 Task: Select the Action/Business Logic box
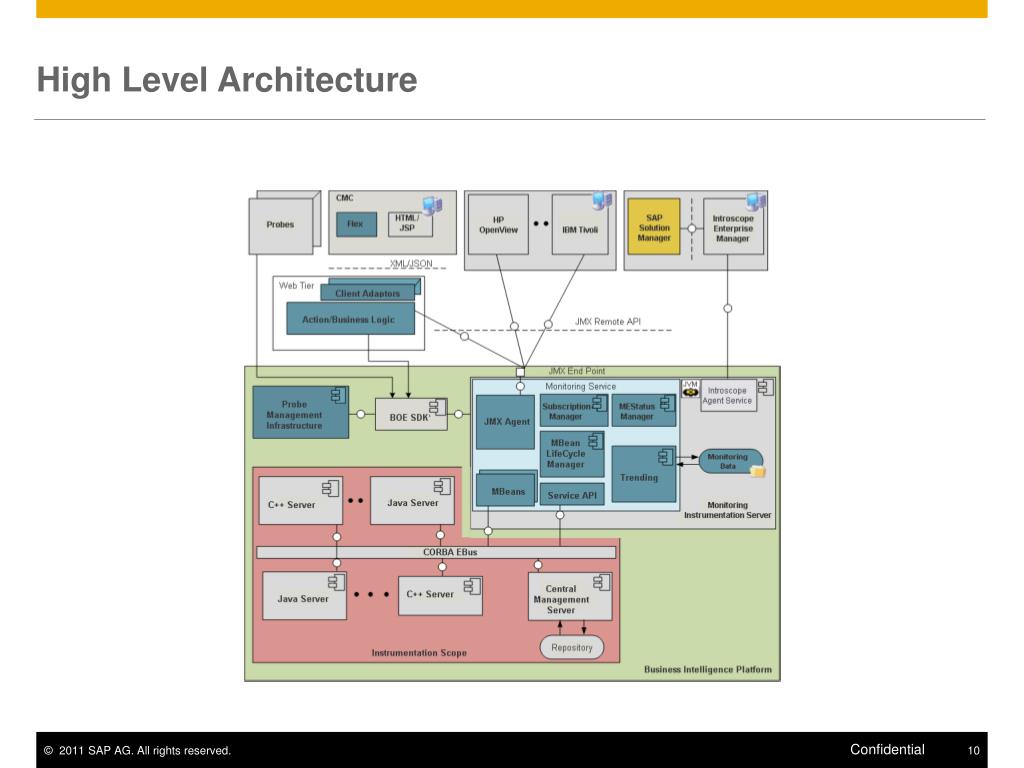(x=351, y=319)
